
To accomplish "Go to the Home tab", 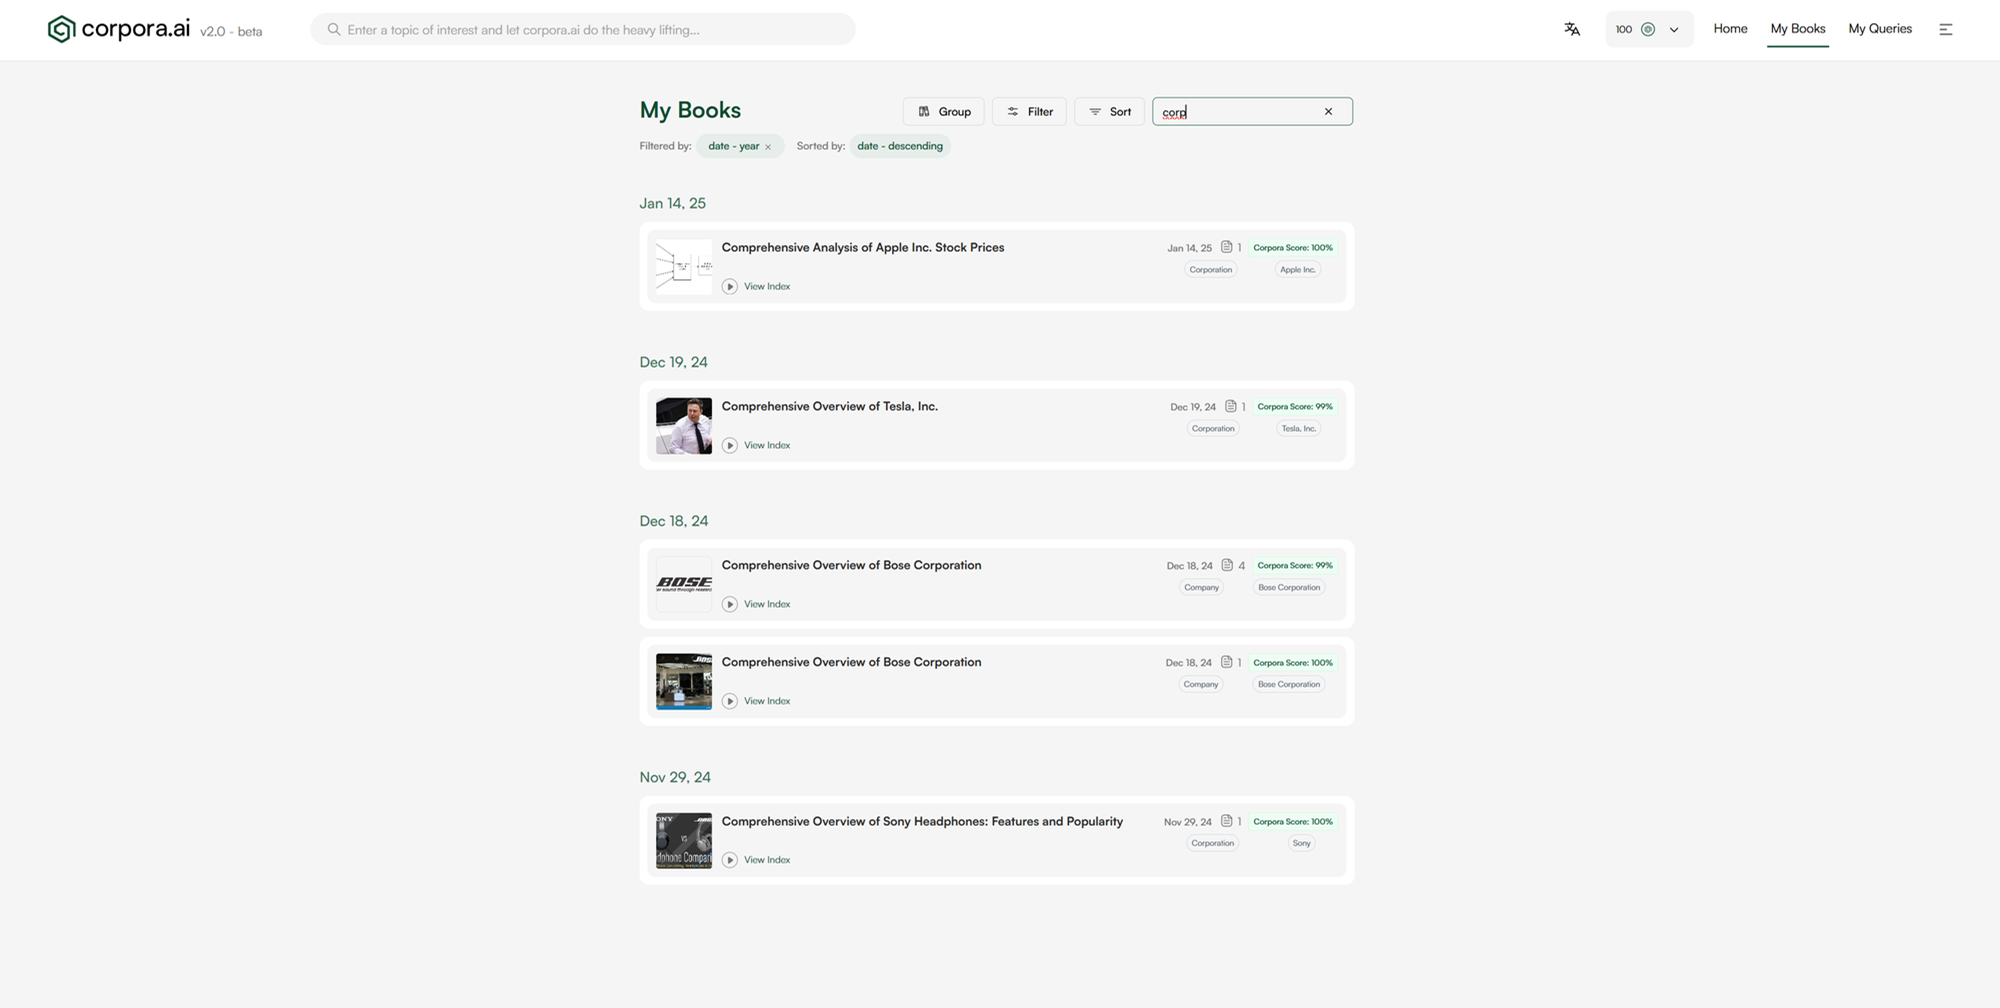I will pos(1730,29).
